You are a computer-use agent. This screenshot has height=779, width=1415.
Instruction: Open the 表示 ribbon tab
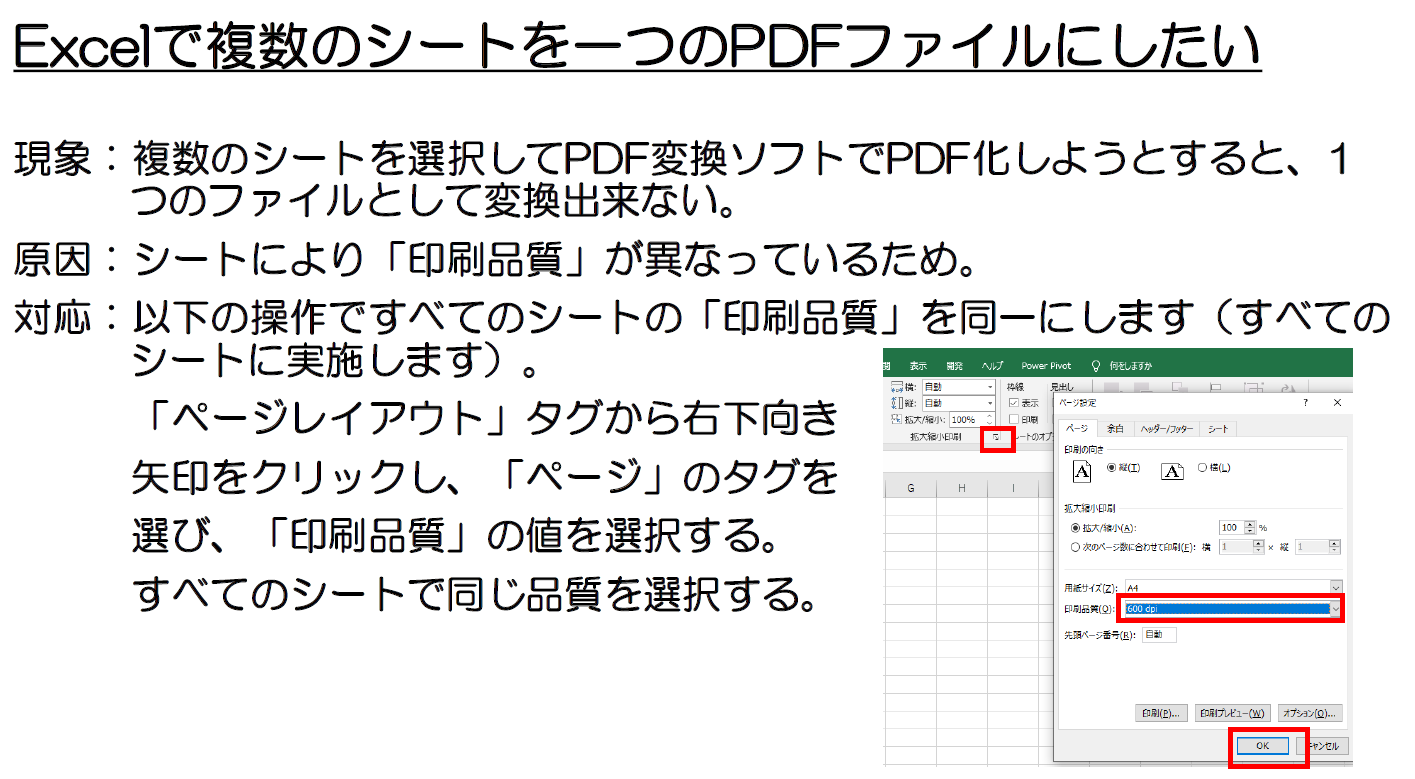[x=918, y=366]
